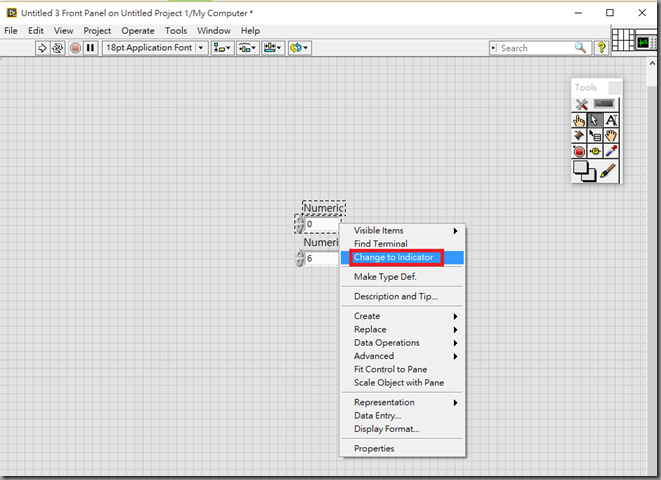Select the Operating (hand) tool
661x480 pixels.
point(579,121)
